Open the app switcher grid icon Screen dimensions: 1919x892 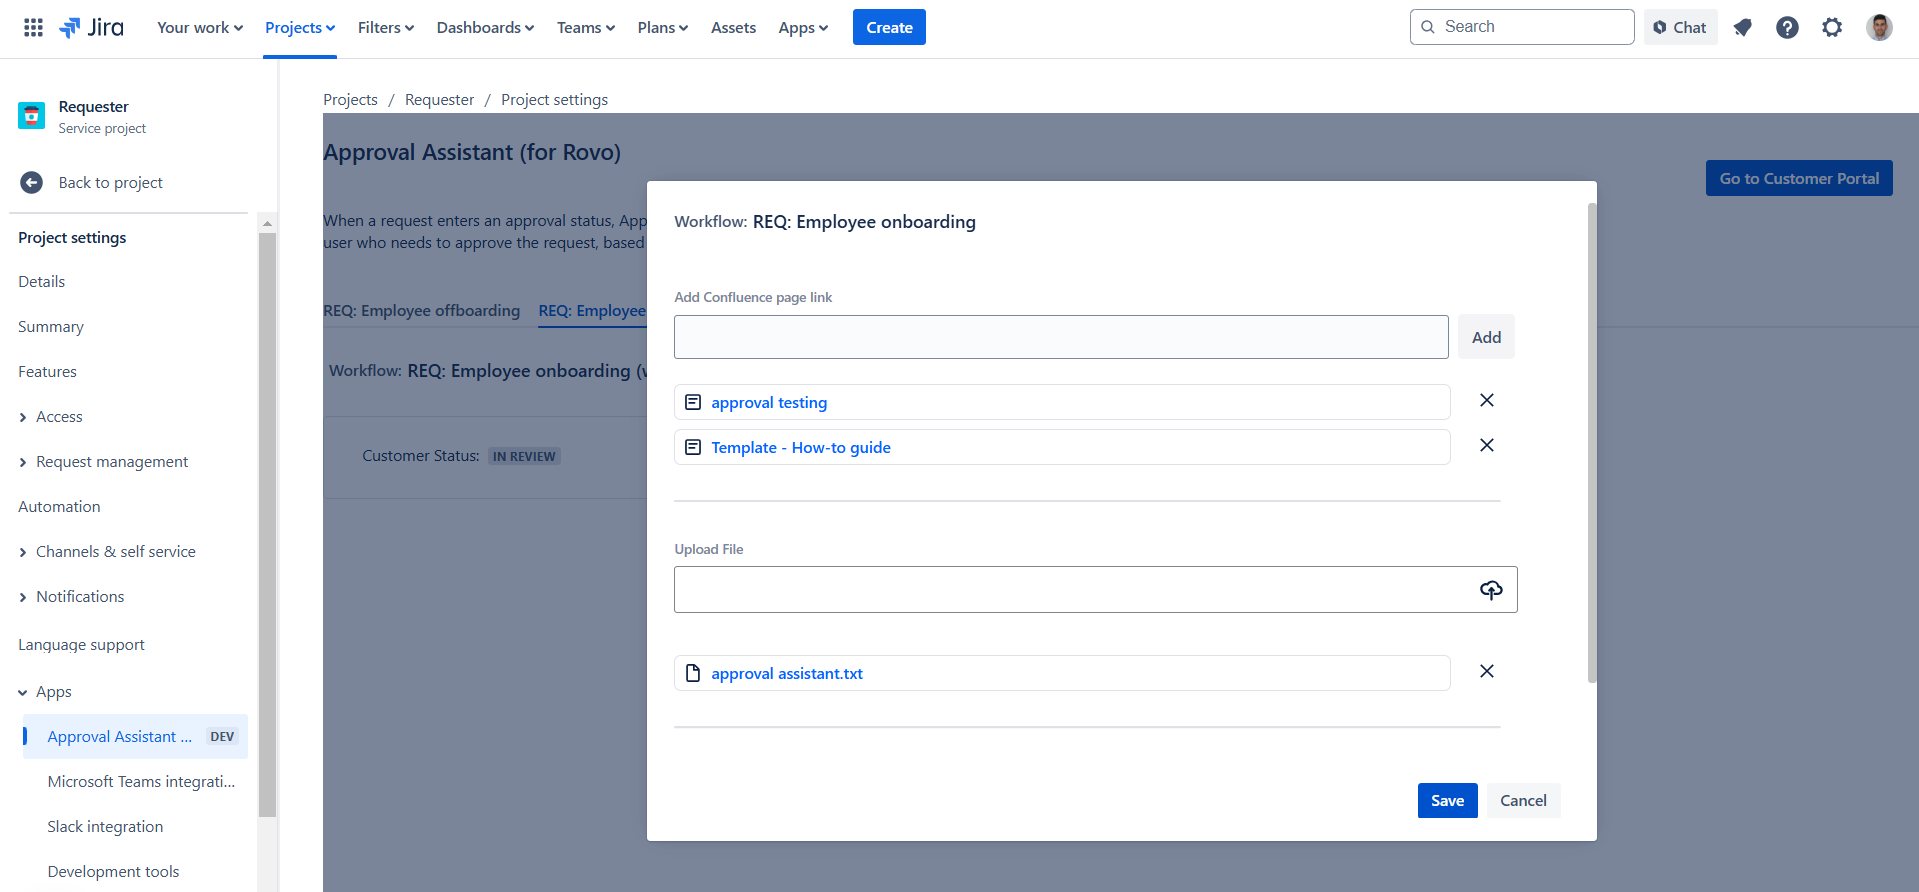pyautogui.click(x=33, y=27)
